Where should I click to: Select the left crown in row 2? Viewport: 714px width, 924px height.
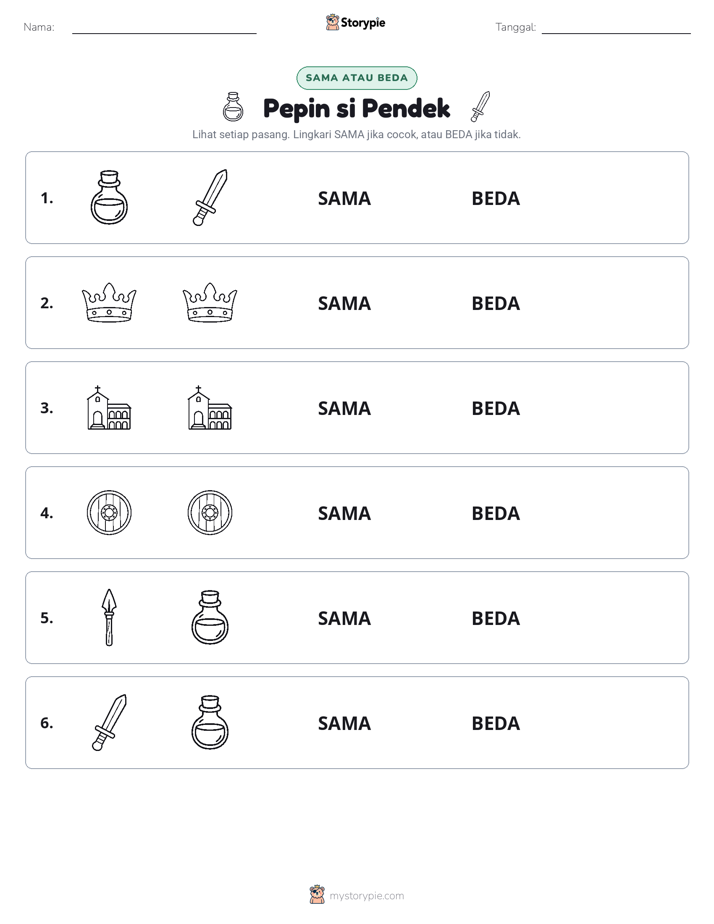pyautogui.click(x=109, y=302)
